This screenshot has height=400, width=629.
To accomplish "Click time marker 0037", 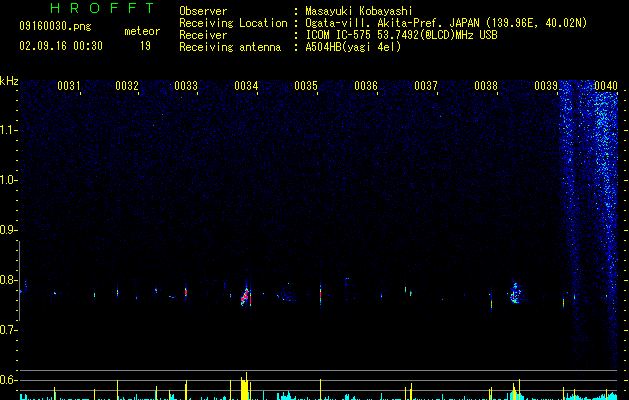I will point(426,86).
